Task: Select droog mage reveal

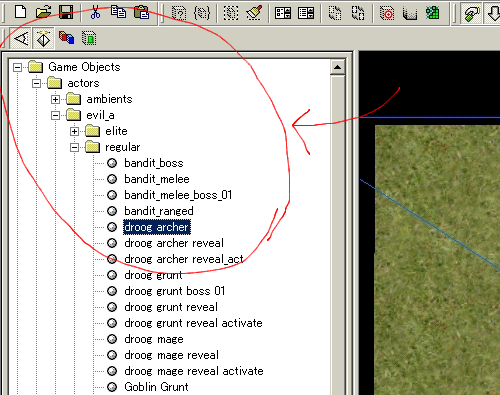Action: [x=171, y=355]
